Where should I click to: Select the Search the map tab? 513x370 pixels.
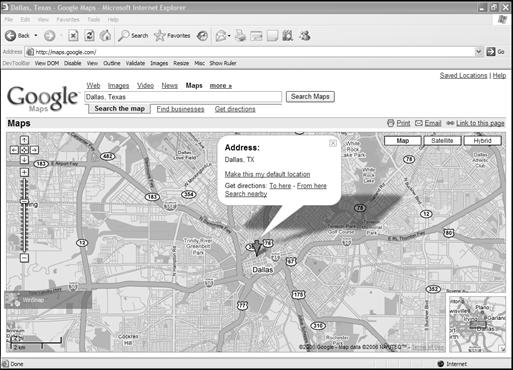[x=119, y=109]
